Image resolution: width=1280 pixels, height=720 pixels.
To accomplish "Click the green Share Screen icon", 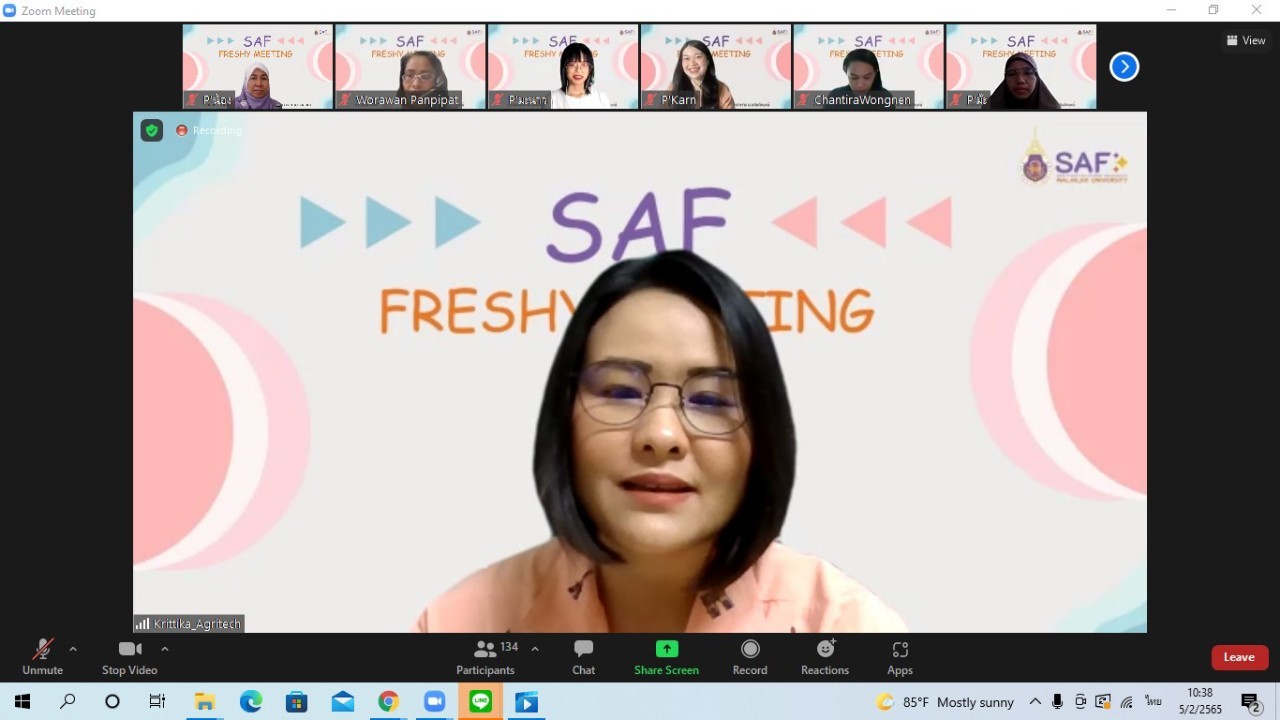I will tap(666, 649).
